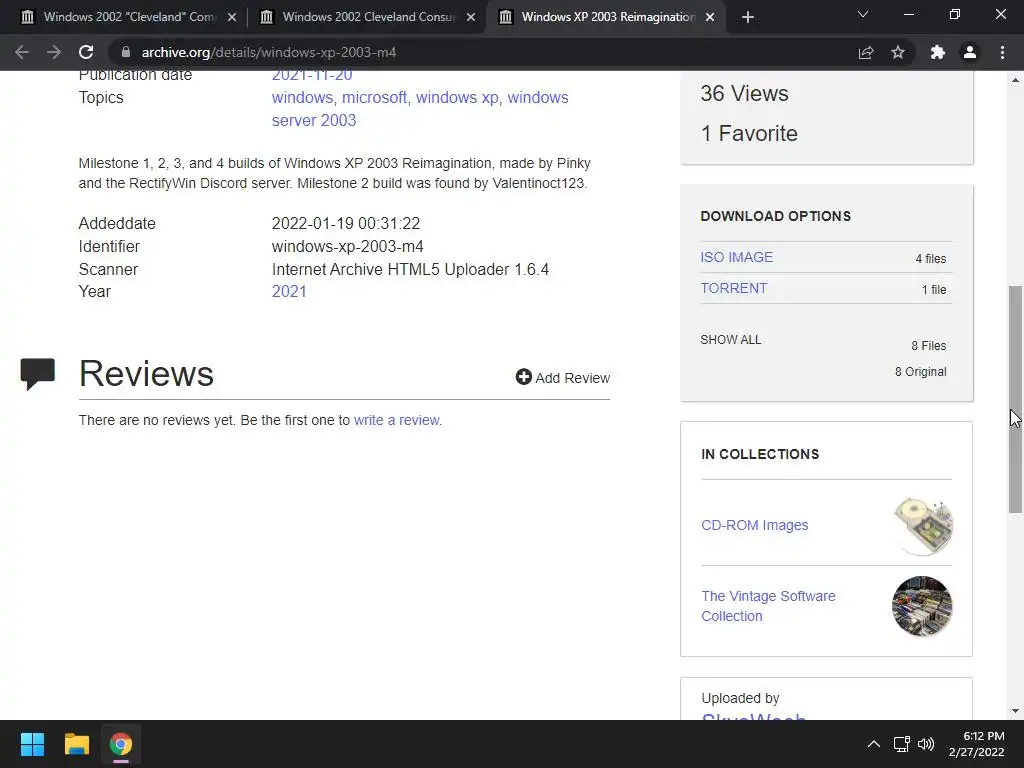
Task: Open the Windows Start button
Action: pyautogui.click(x=32, y=744)
